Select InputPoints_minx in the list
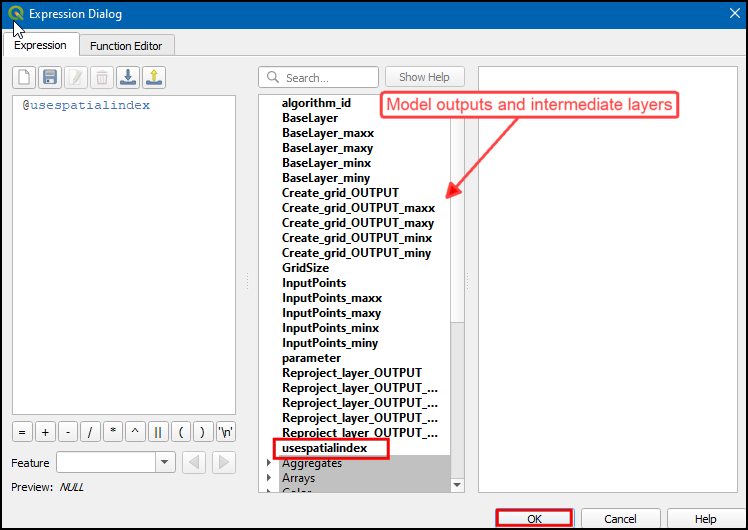Image resolution: width=748 pixels, height=530 pixels. [x=331, y=328]
